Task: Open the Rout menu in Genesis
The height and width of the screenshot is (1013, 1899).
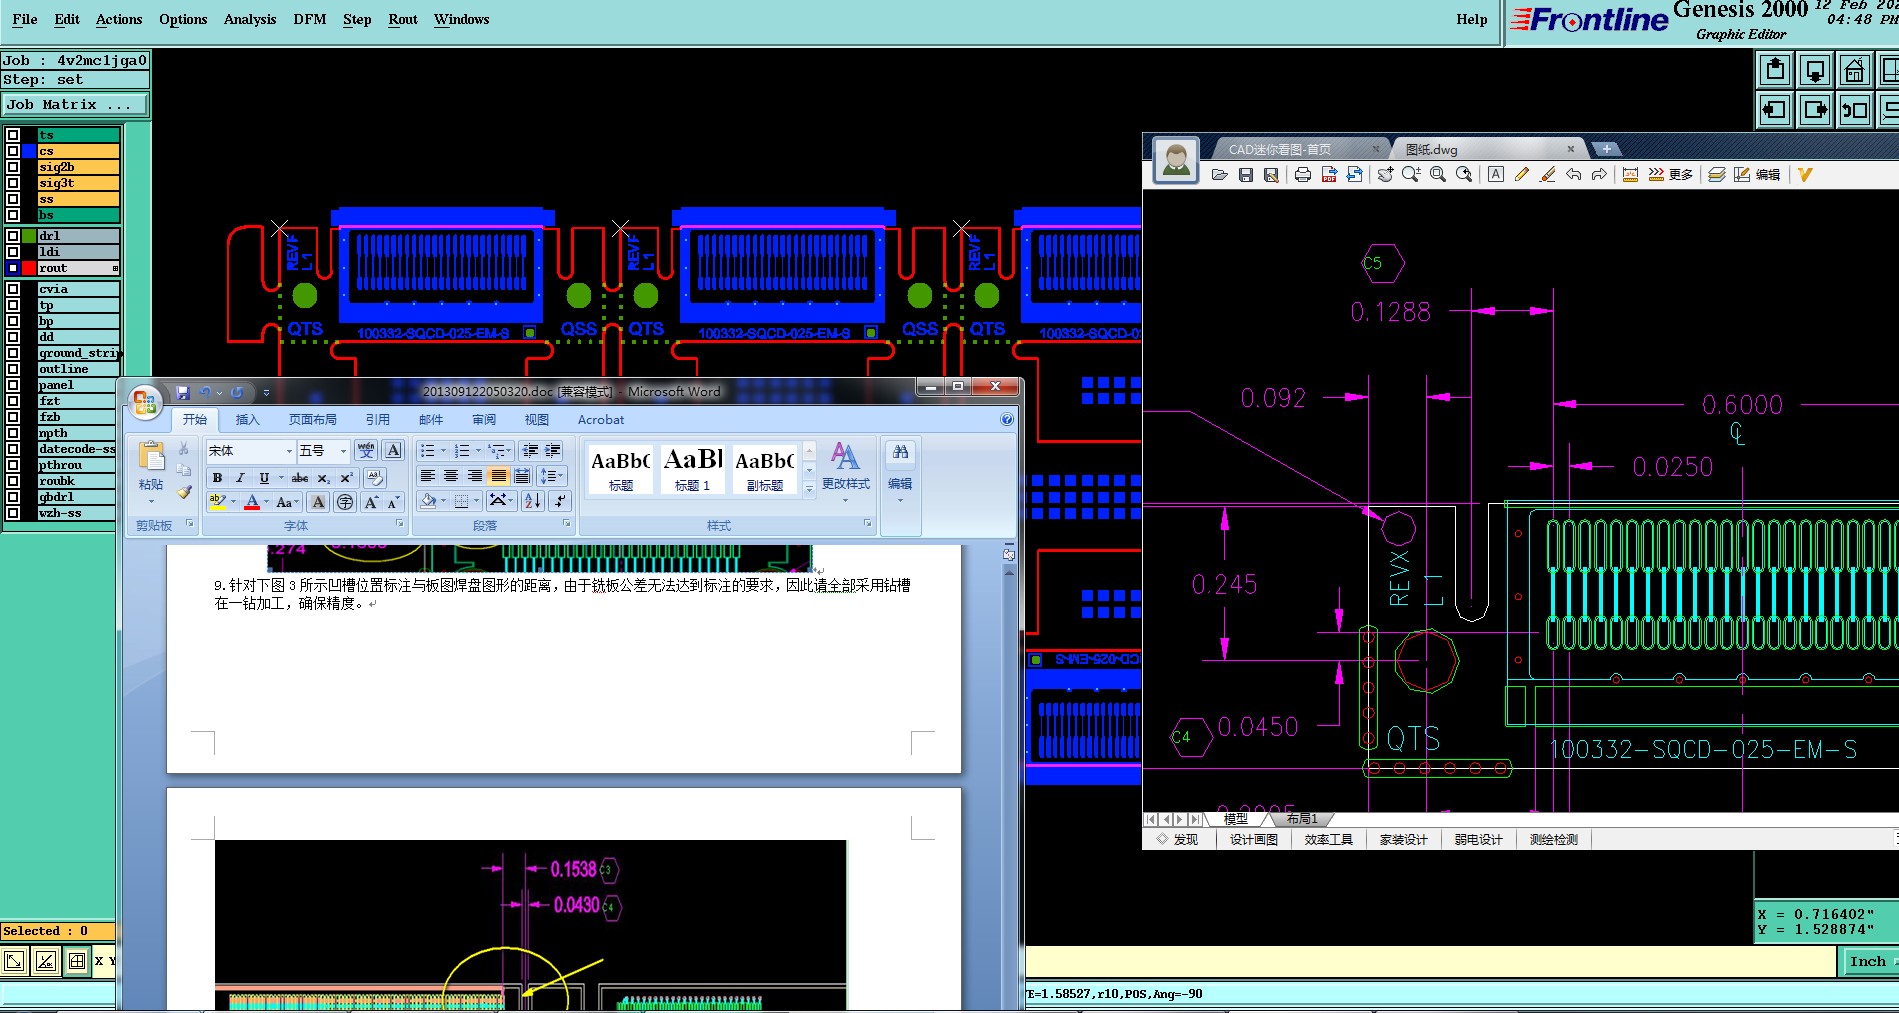Action: click(x=403, y=19)
